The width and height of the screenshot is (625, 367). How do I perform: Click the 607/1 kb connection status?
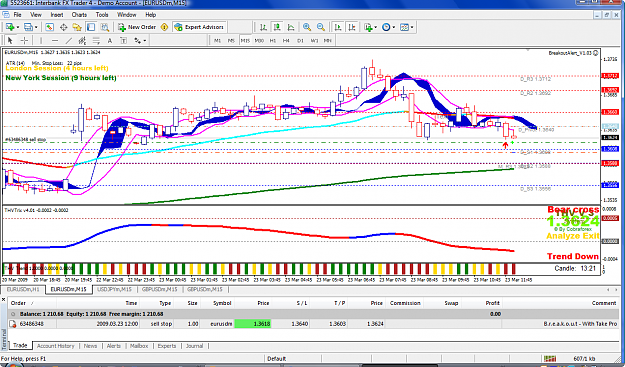584,359
